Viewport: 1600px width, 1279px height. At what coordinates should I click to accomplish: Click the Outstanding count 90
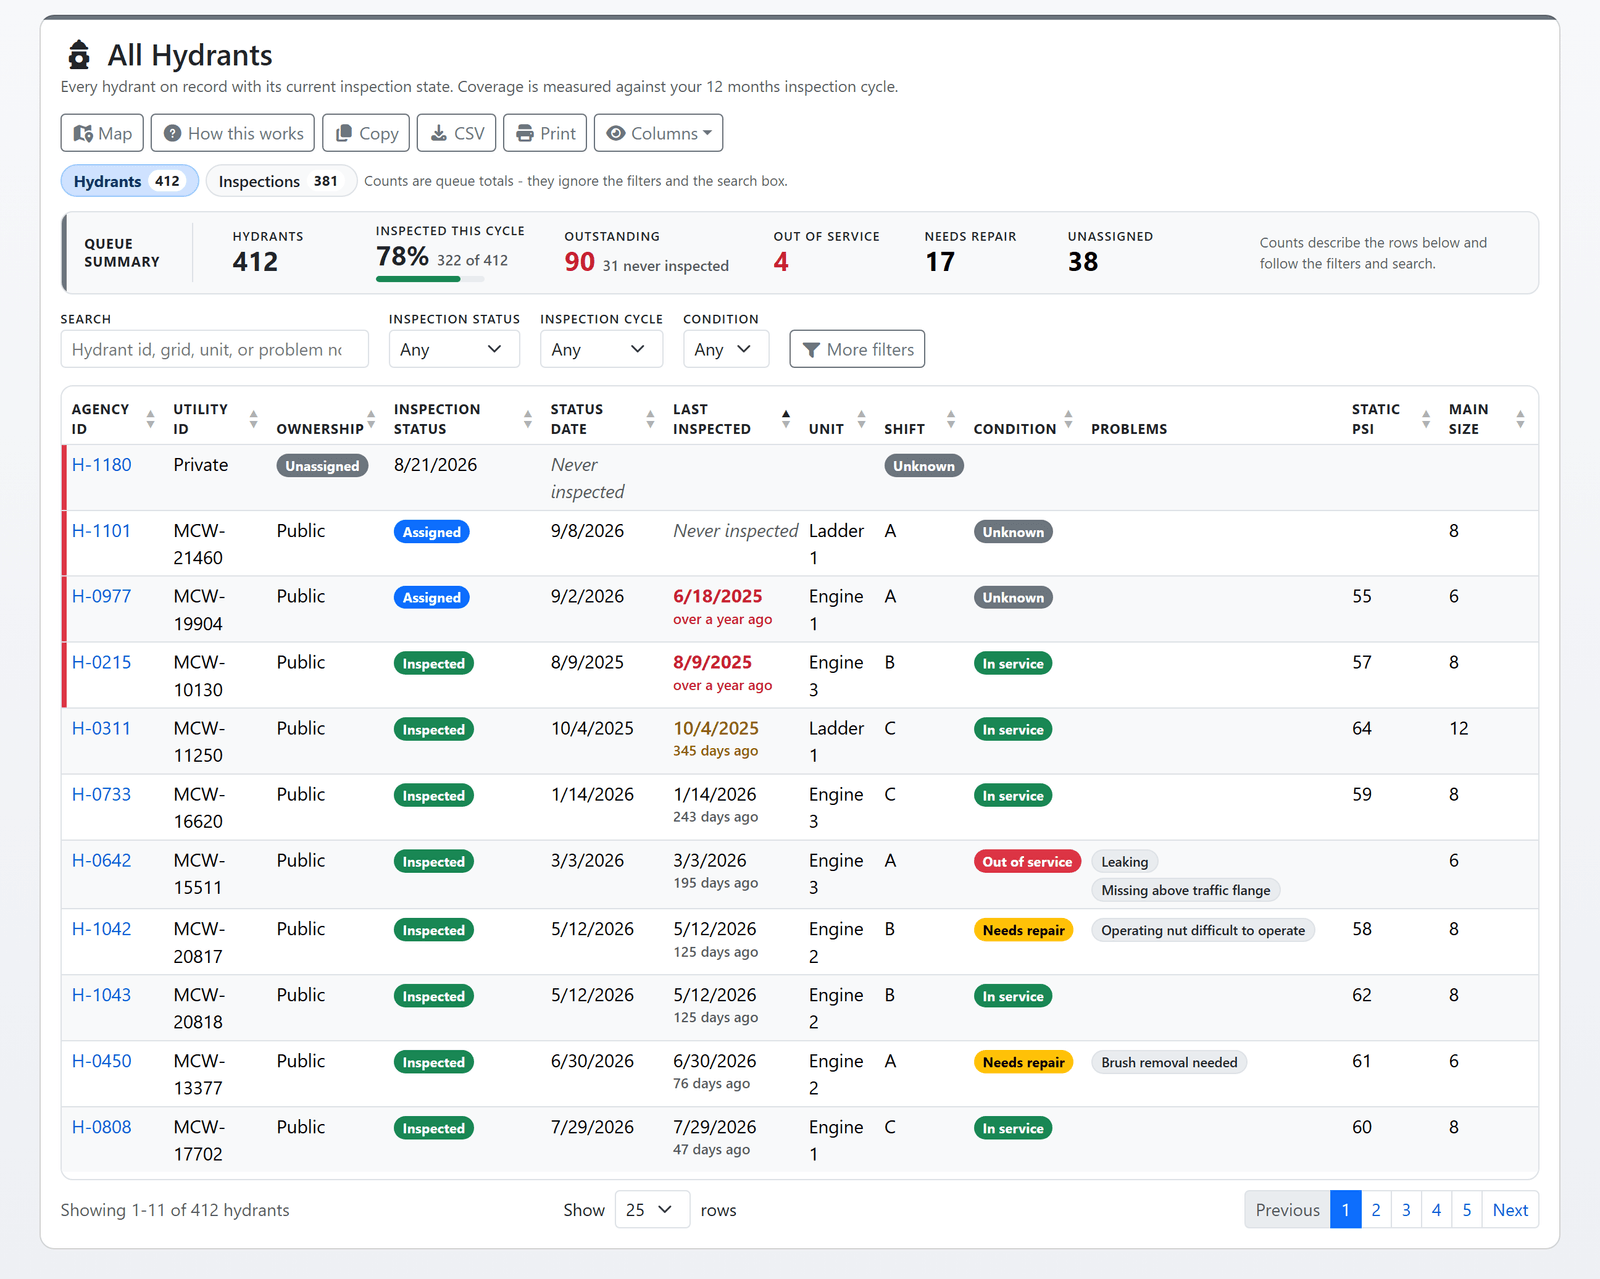click(580, 262)
